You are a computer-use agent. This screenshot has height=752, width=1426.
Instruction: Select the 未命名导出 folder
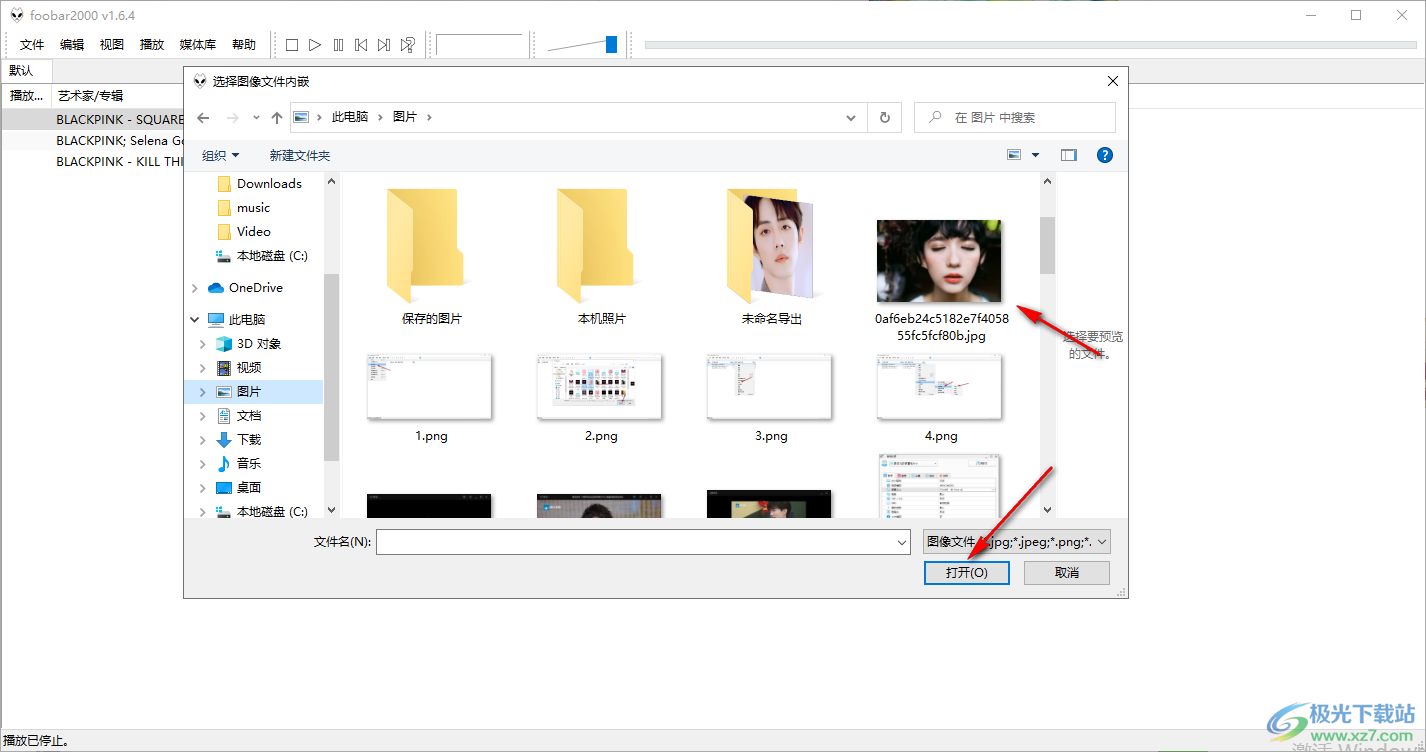click(x=772, y=258)
